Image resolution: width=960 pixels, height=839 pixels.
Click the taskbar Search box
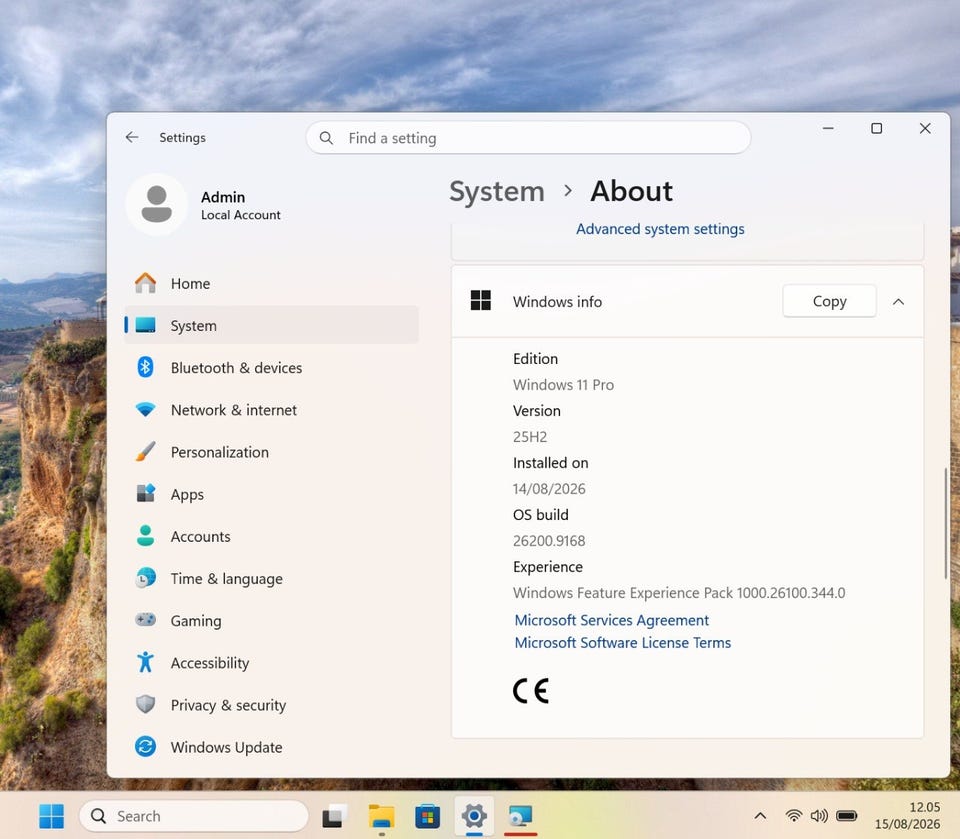tap(193, 816)
